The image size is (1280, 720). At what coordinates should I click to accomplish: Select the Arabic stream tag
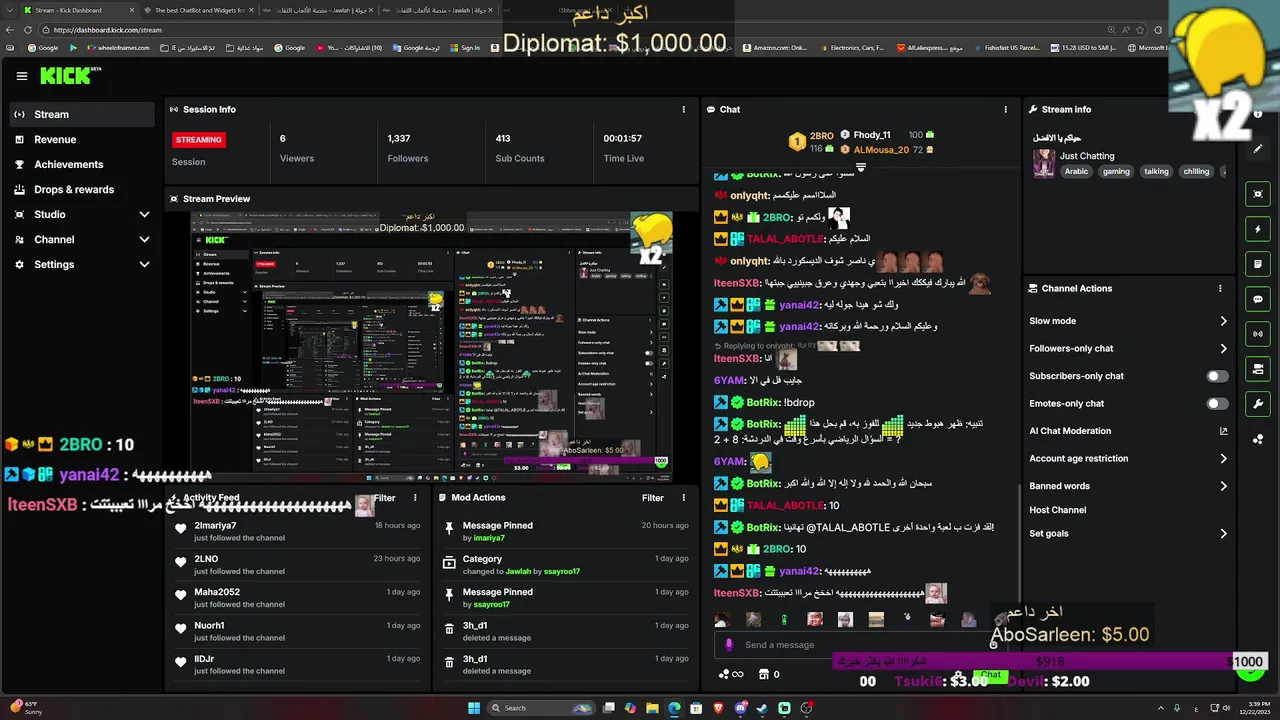[1076, 171]
